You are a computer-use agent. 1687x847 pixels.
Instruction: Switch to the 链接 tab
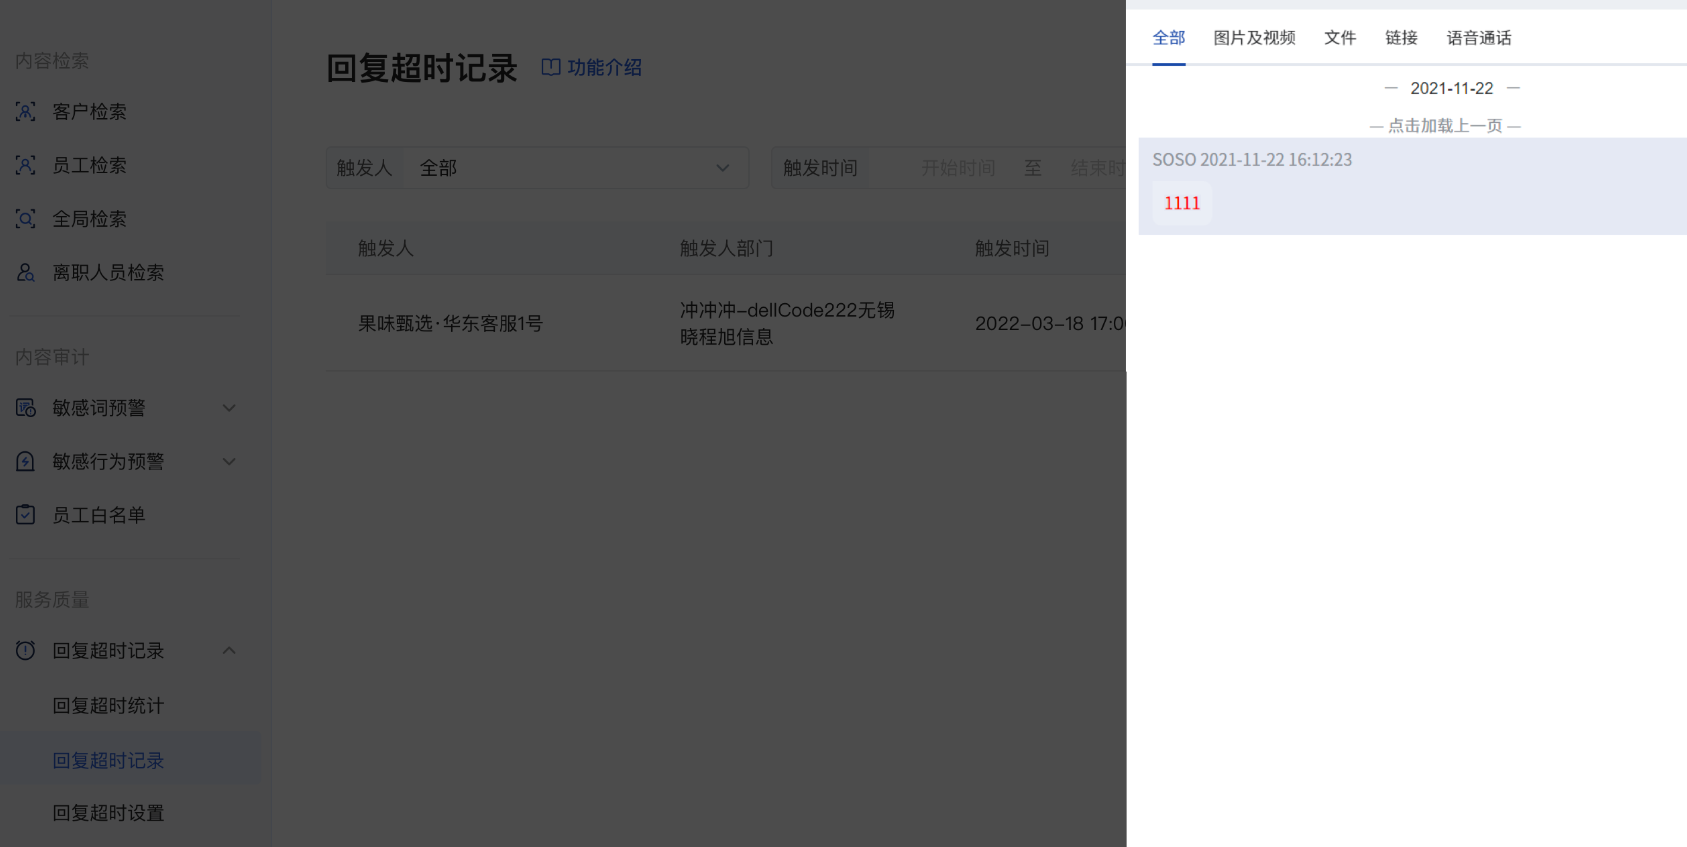point(1401,38)
